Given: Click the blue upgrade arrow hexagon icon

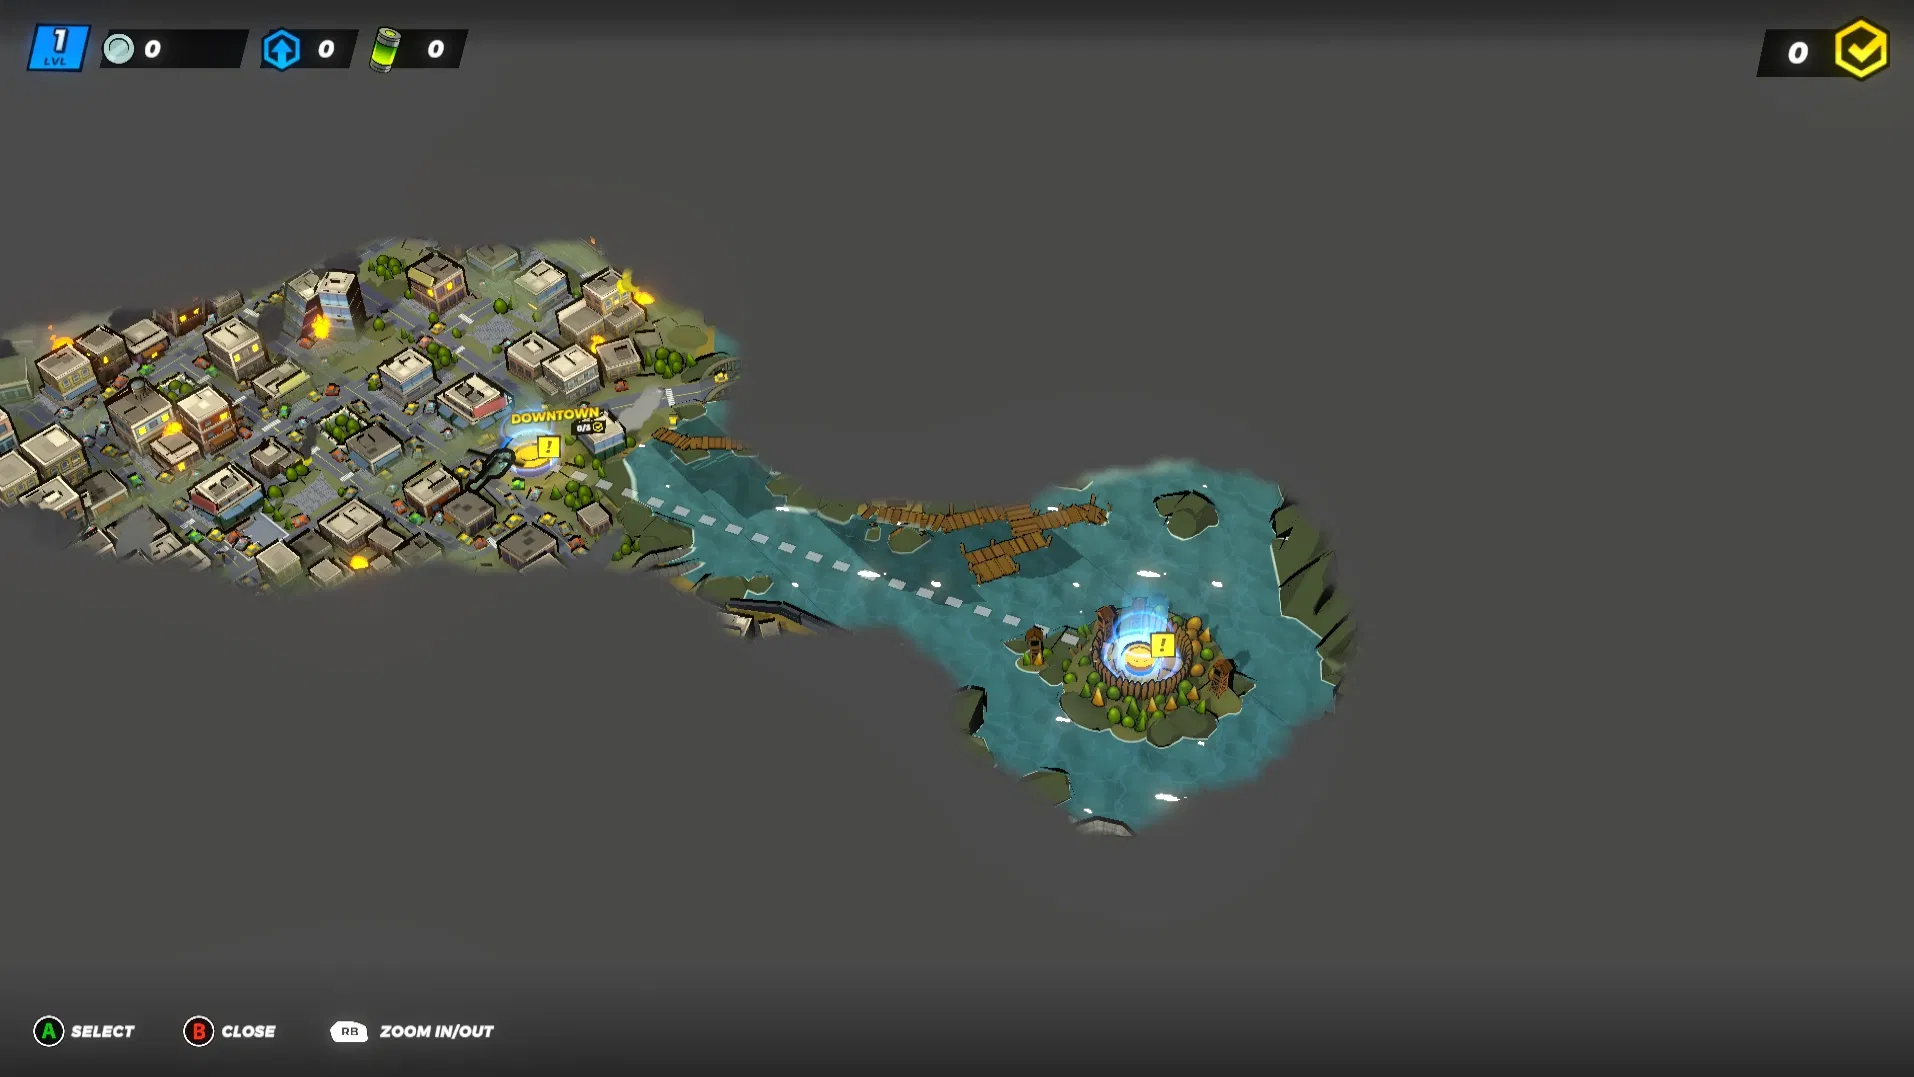Looking at the screenshot, I should pos(282,49).
